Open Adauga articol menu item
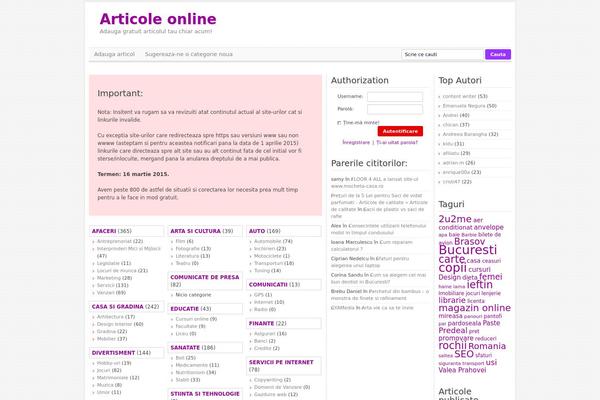This screenshot has width=600, height=400. tap(114, 54)
